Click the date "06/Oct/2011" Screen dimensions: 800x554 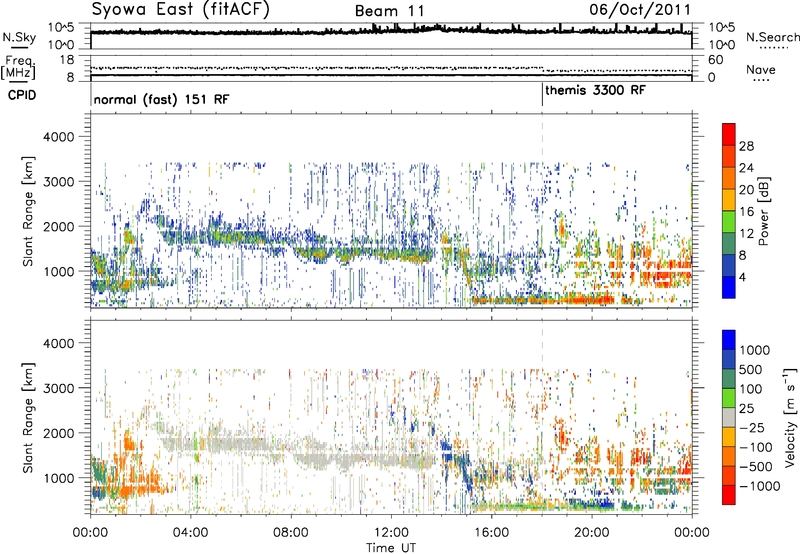(640, 10)
